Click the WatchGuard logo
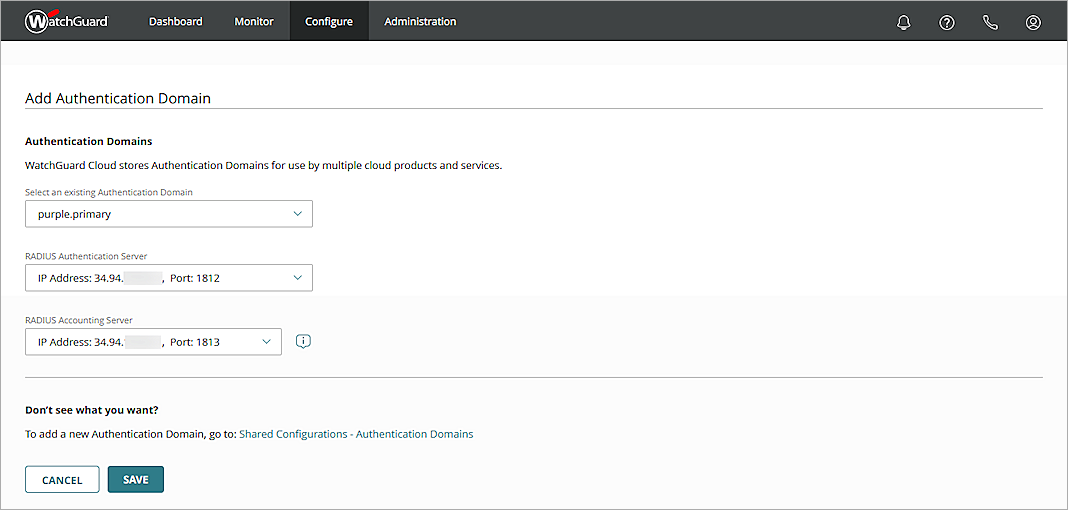The width and height of the screenshot is (1068, 510). [x=66, y=21]
